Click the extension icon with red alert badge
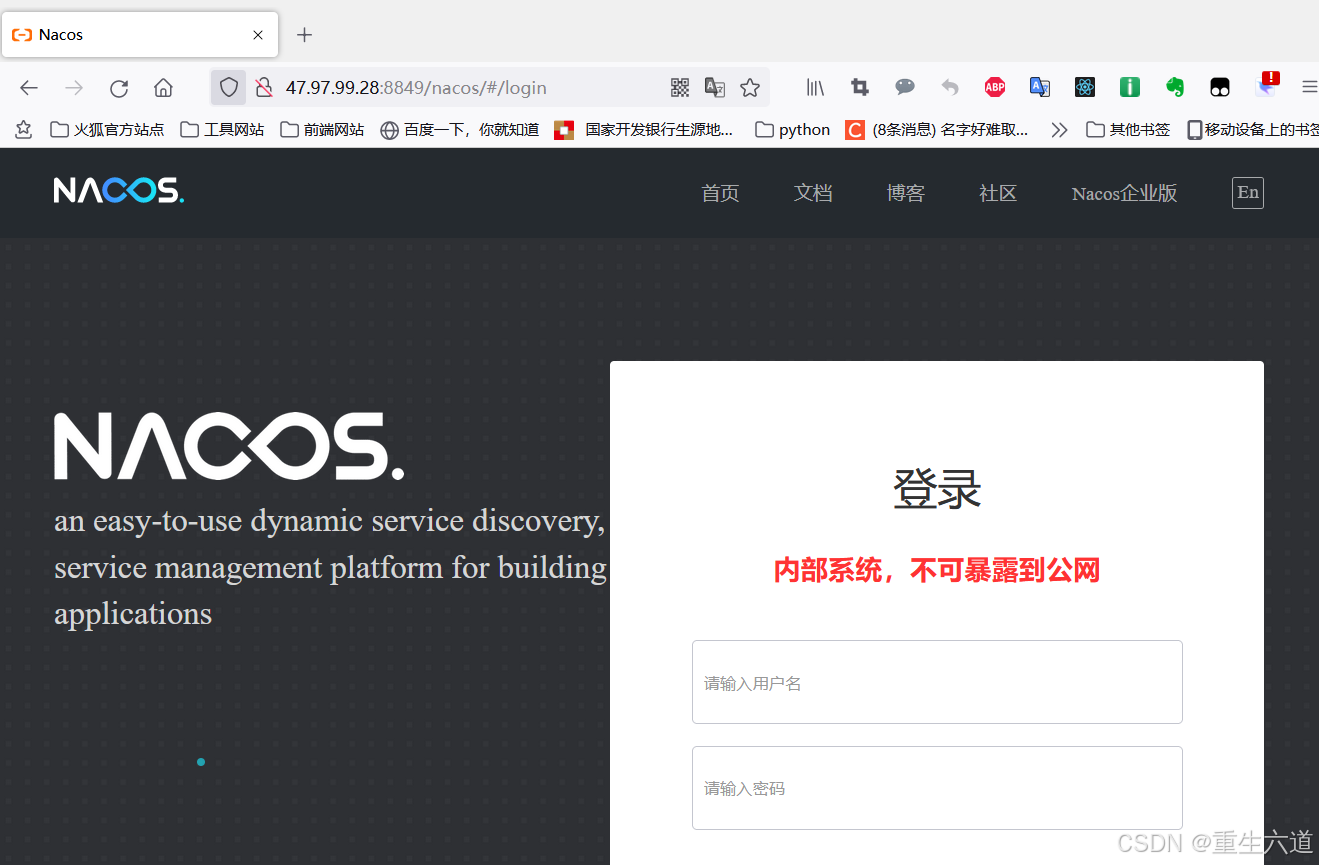This screenshot has width=1319, height=865. coord(1267,85)
